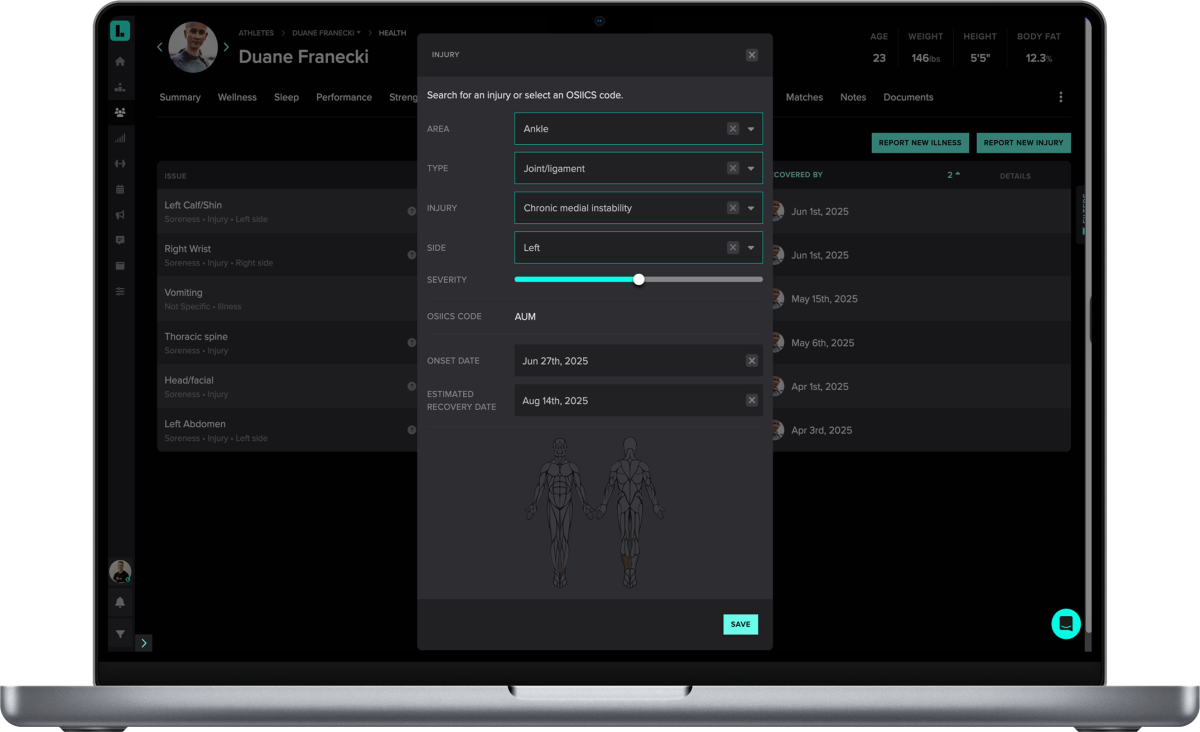Switch to the Performance tab
The width and height of the screenshot is (1200, 732).
pyautogui.click(x=344, y=97)
